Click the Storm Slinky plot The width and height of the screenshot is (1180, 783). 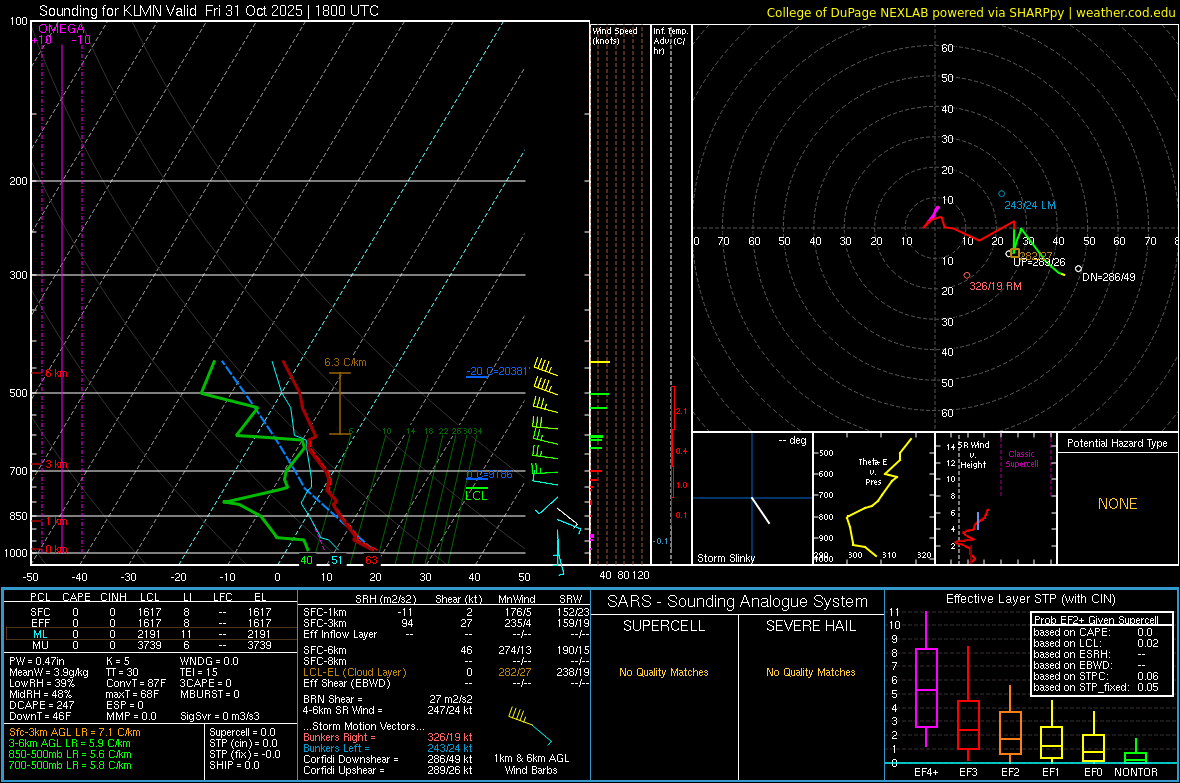click(752, 498)
